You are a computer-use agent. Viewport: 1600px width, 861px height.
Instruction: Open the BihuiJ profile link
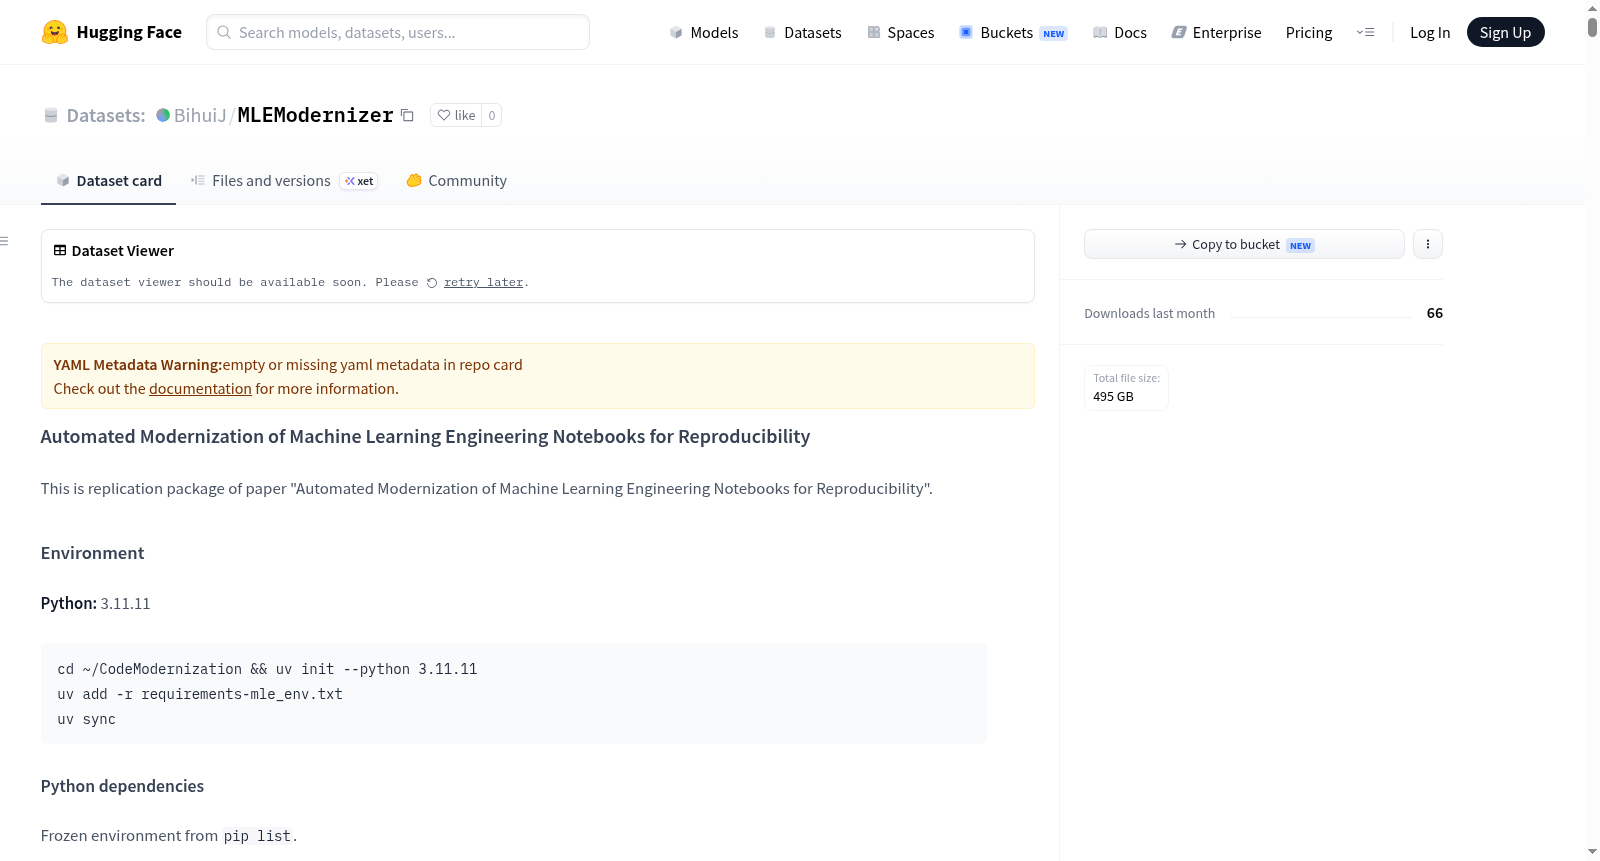click(200, 115)
